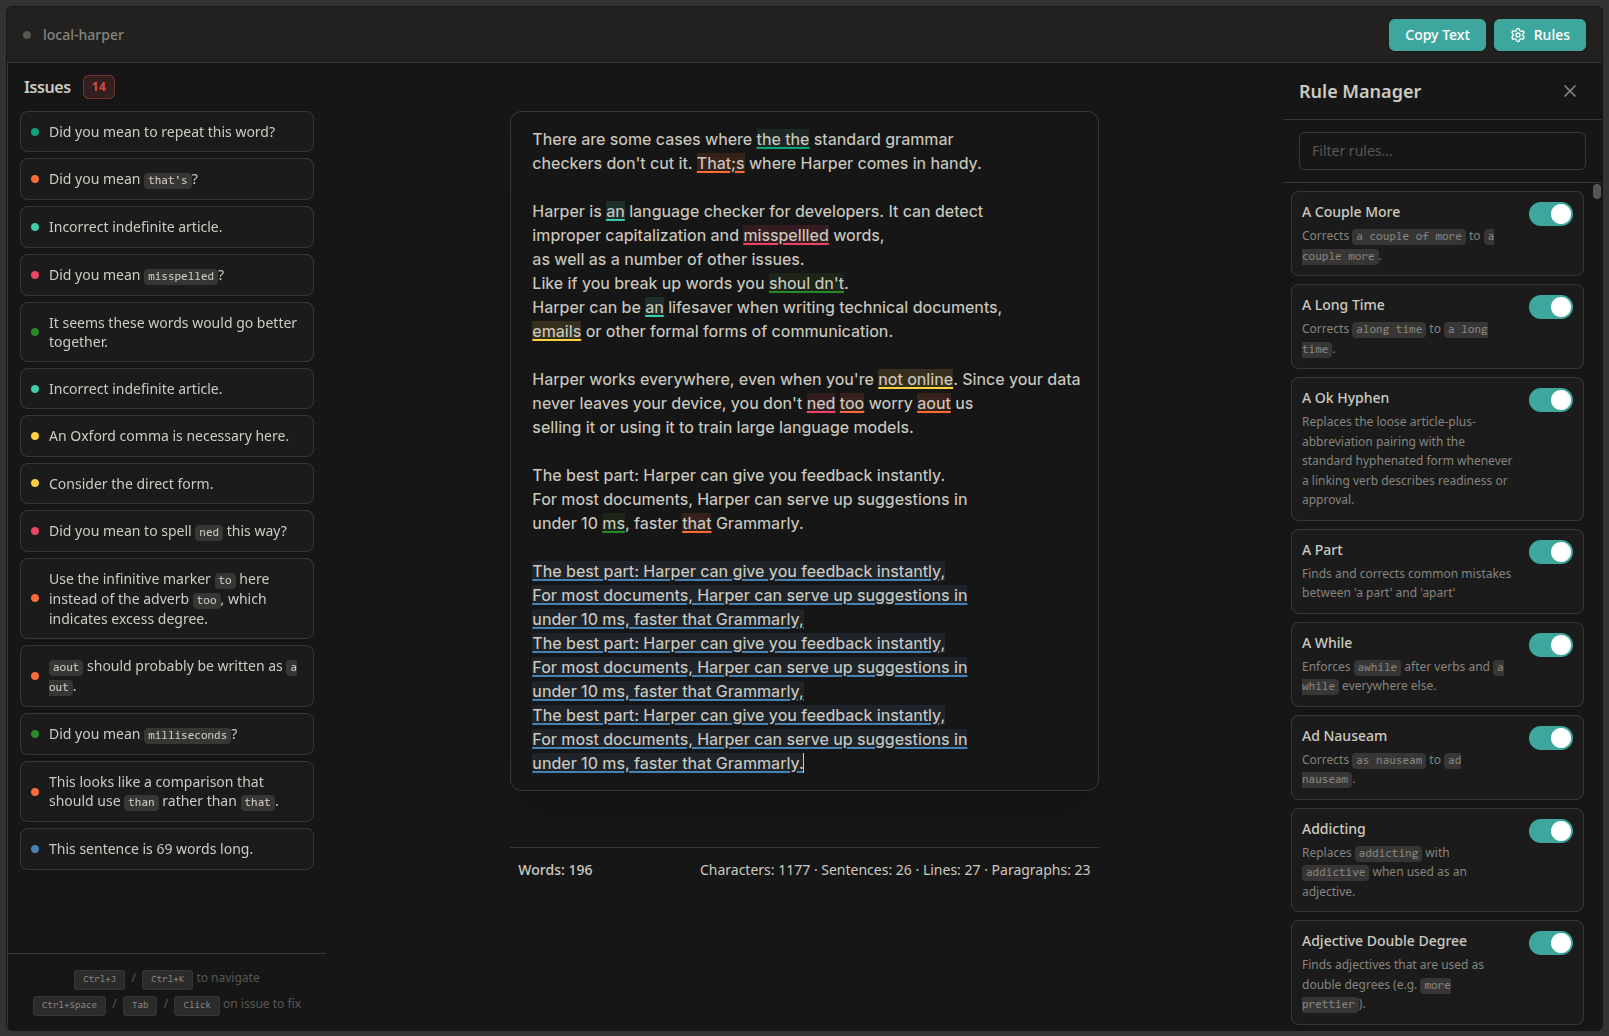The image size is (1609, 1036).
Task: Click the local-harper title text
Action: pyautogui.click(x=83, y=35)
